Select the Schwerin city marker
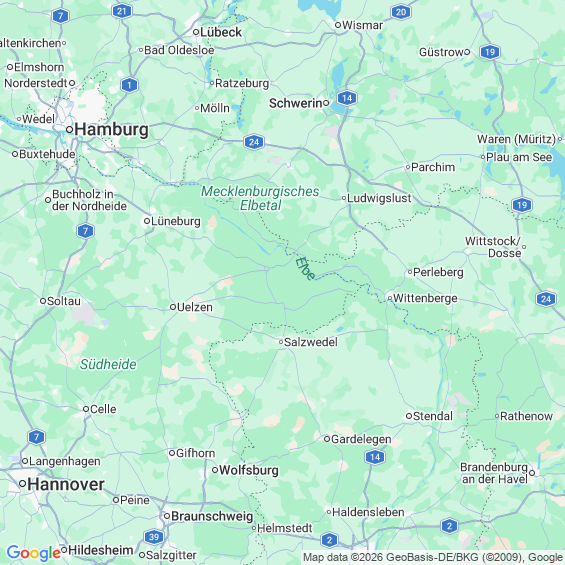Screen dimensions: 565x565 (326, 103)
